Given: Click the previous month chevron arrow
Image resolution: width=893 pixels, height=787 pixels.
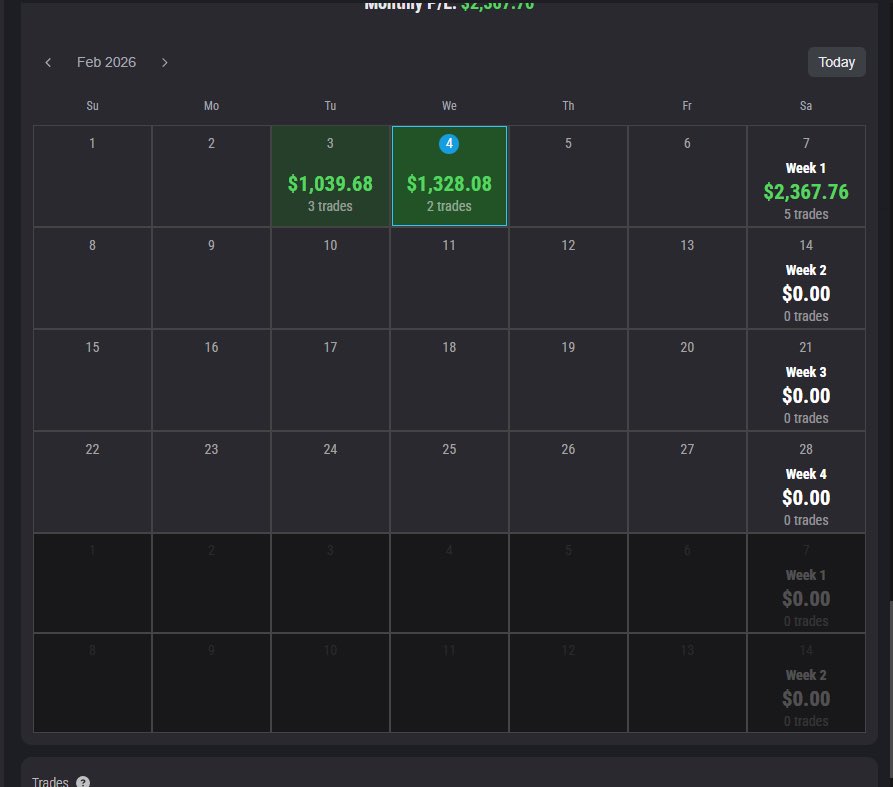Looking at the screenshot, I should coord(48,62).
